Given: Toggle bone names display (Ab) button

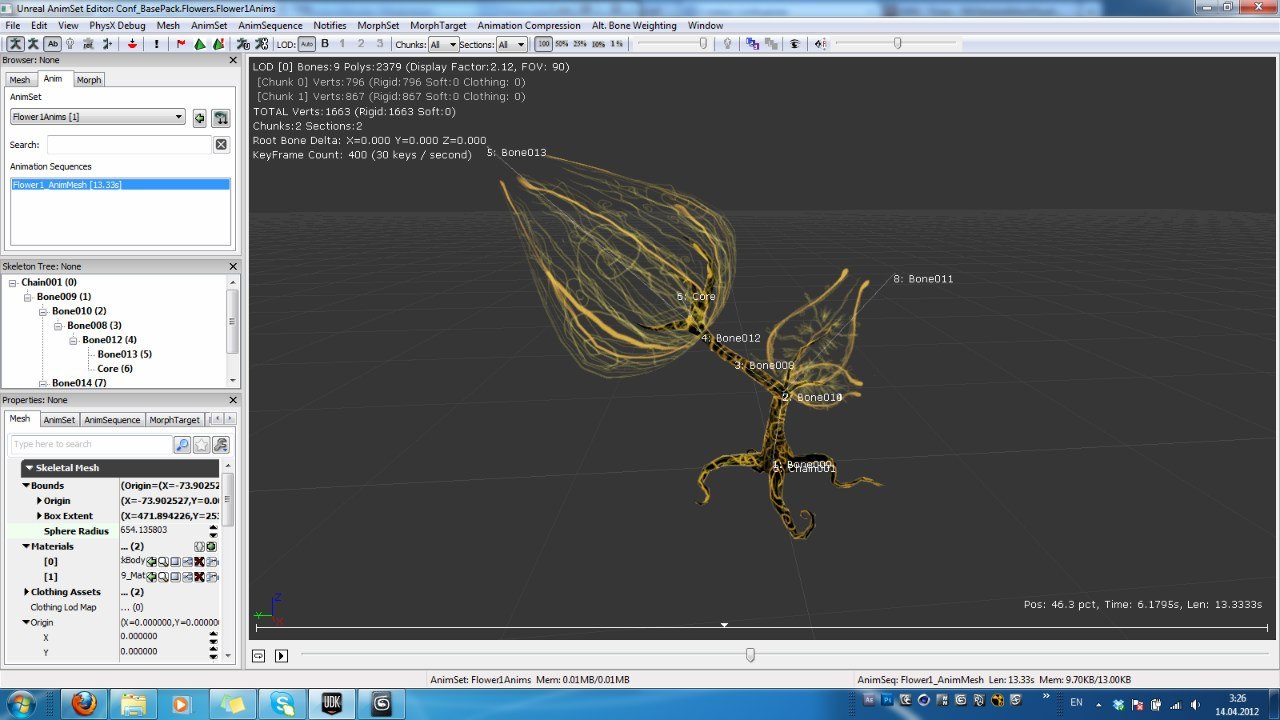Looking at the screenshot, I should click(52, 44).
